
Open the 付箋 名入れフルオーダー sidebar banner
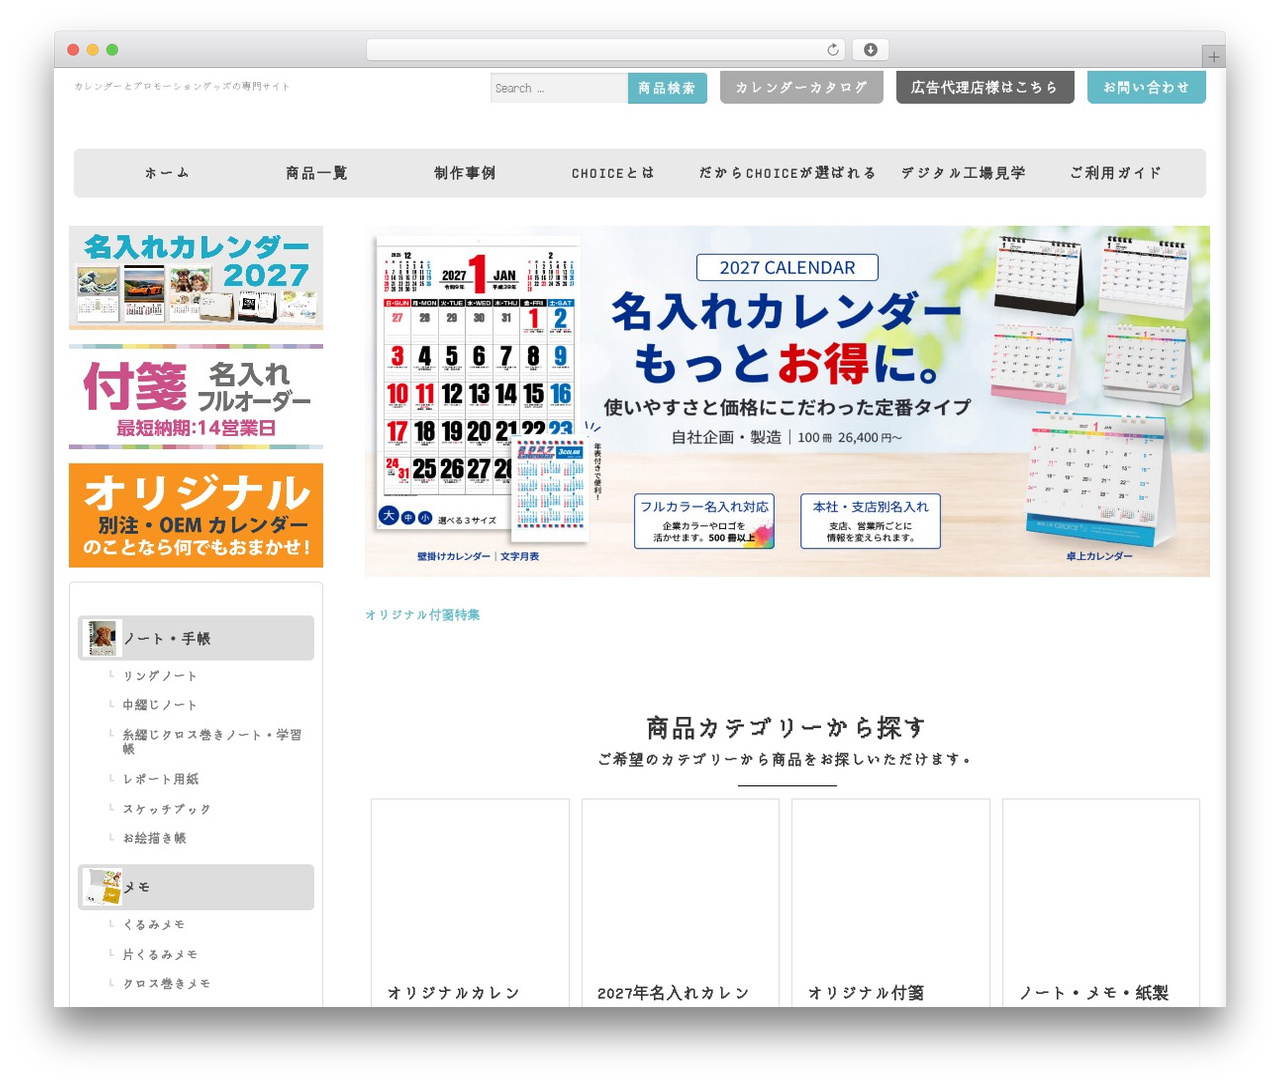tap(196, 396)
